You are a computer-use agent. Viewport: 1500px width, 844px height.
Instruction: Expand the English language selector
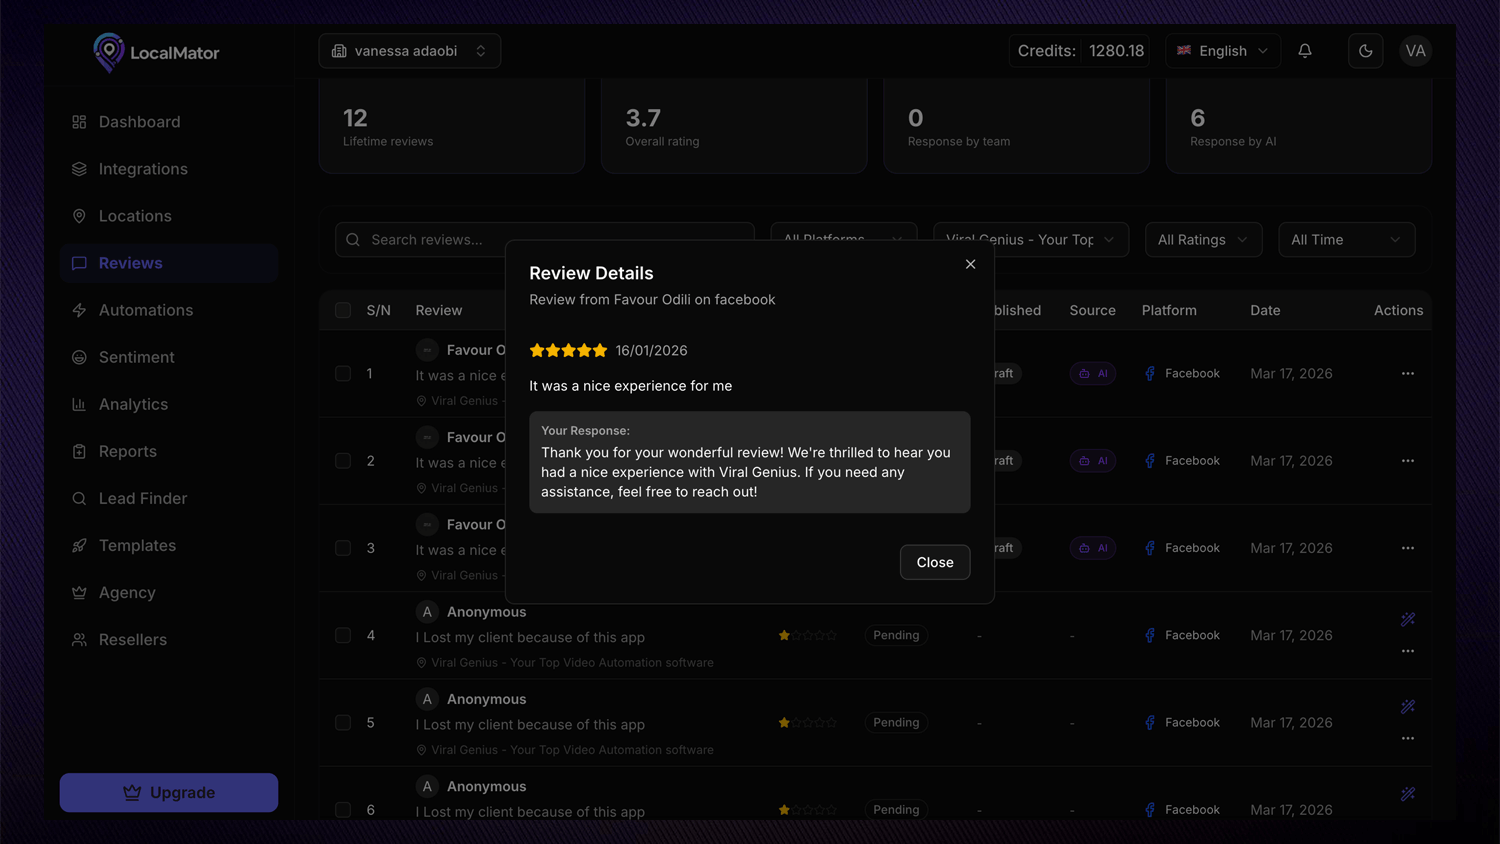tap(1222, 51)
